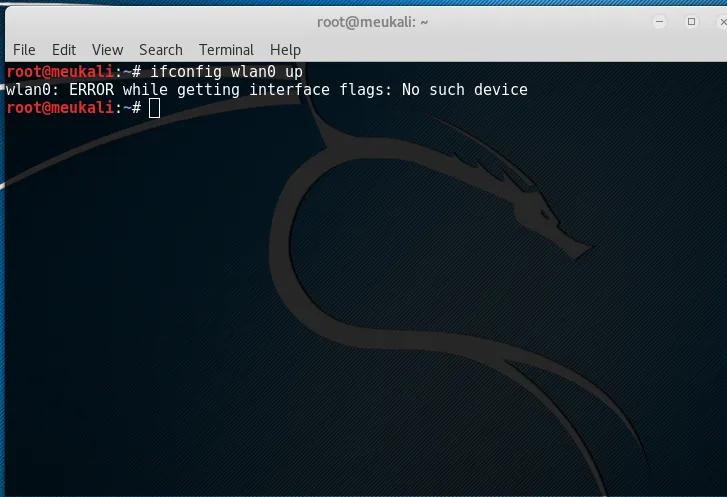The image size is (727, 497).
Task: Click 'wlan0:' at the start of the error line
Action: click(32, 90)
